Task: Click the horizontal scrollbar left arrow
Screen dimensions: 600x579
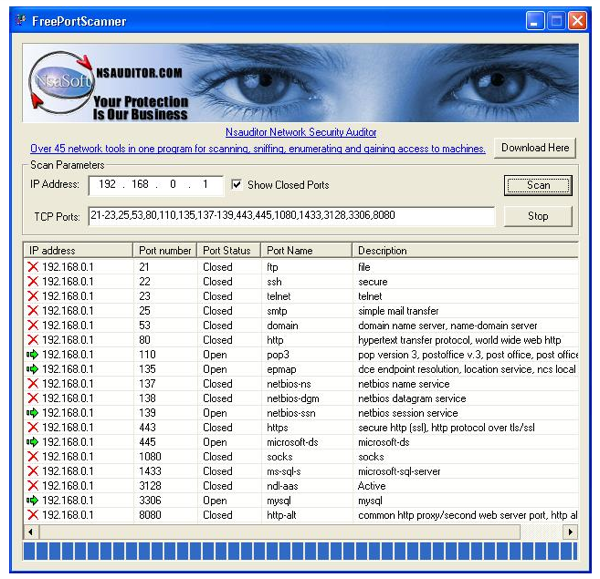Action: (31, 532)
